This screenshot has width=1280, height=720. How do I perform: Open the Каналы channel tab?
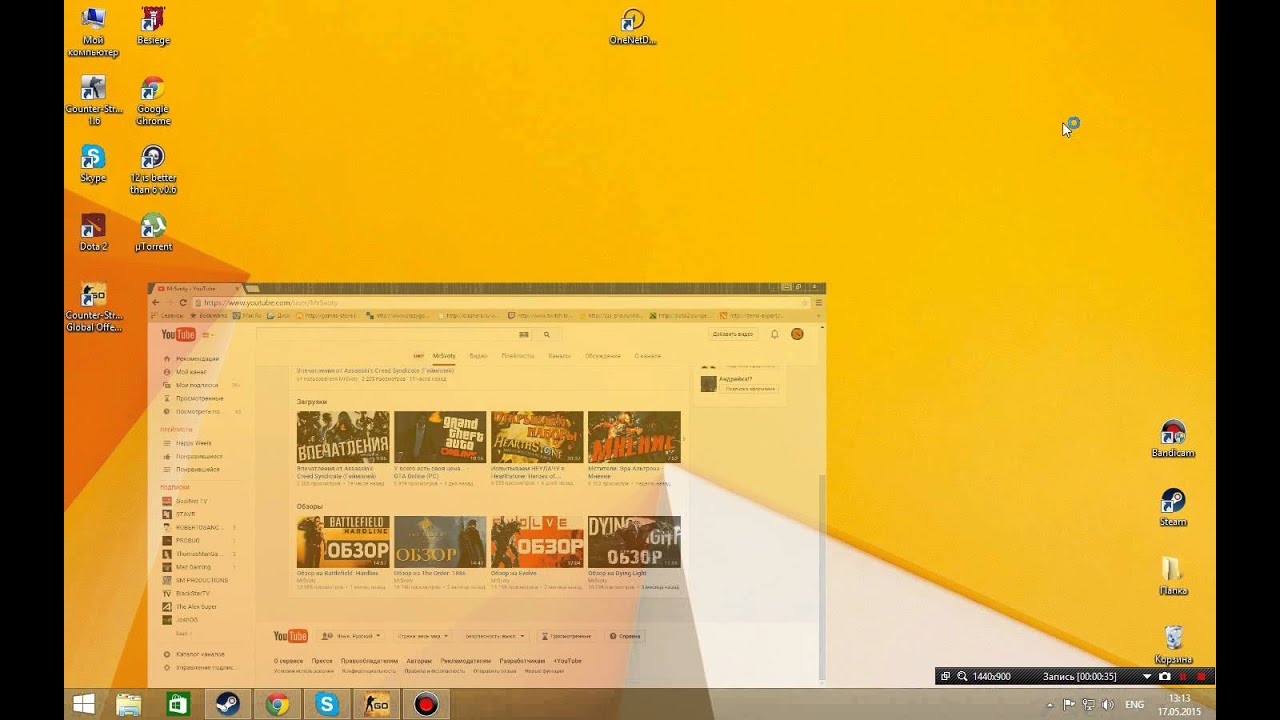(x=559, y=356)
